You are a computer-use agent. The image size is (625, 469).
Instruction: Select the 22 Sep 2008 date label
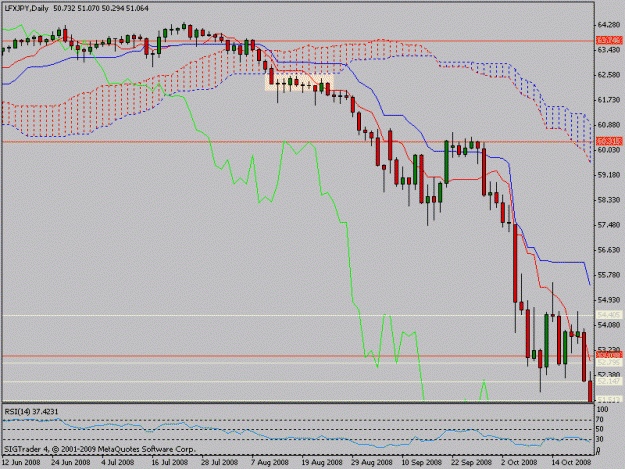click(471, 462)
